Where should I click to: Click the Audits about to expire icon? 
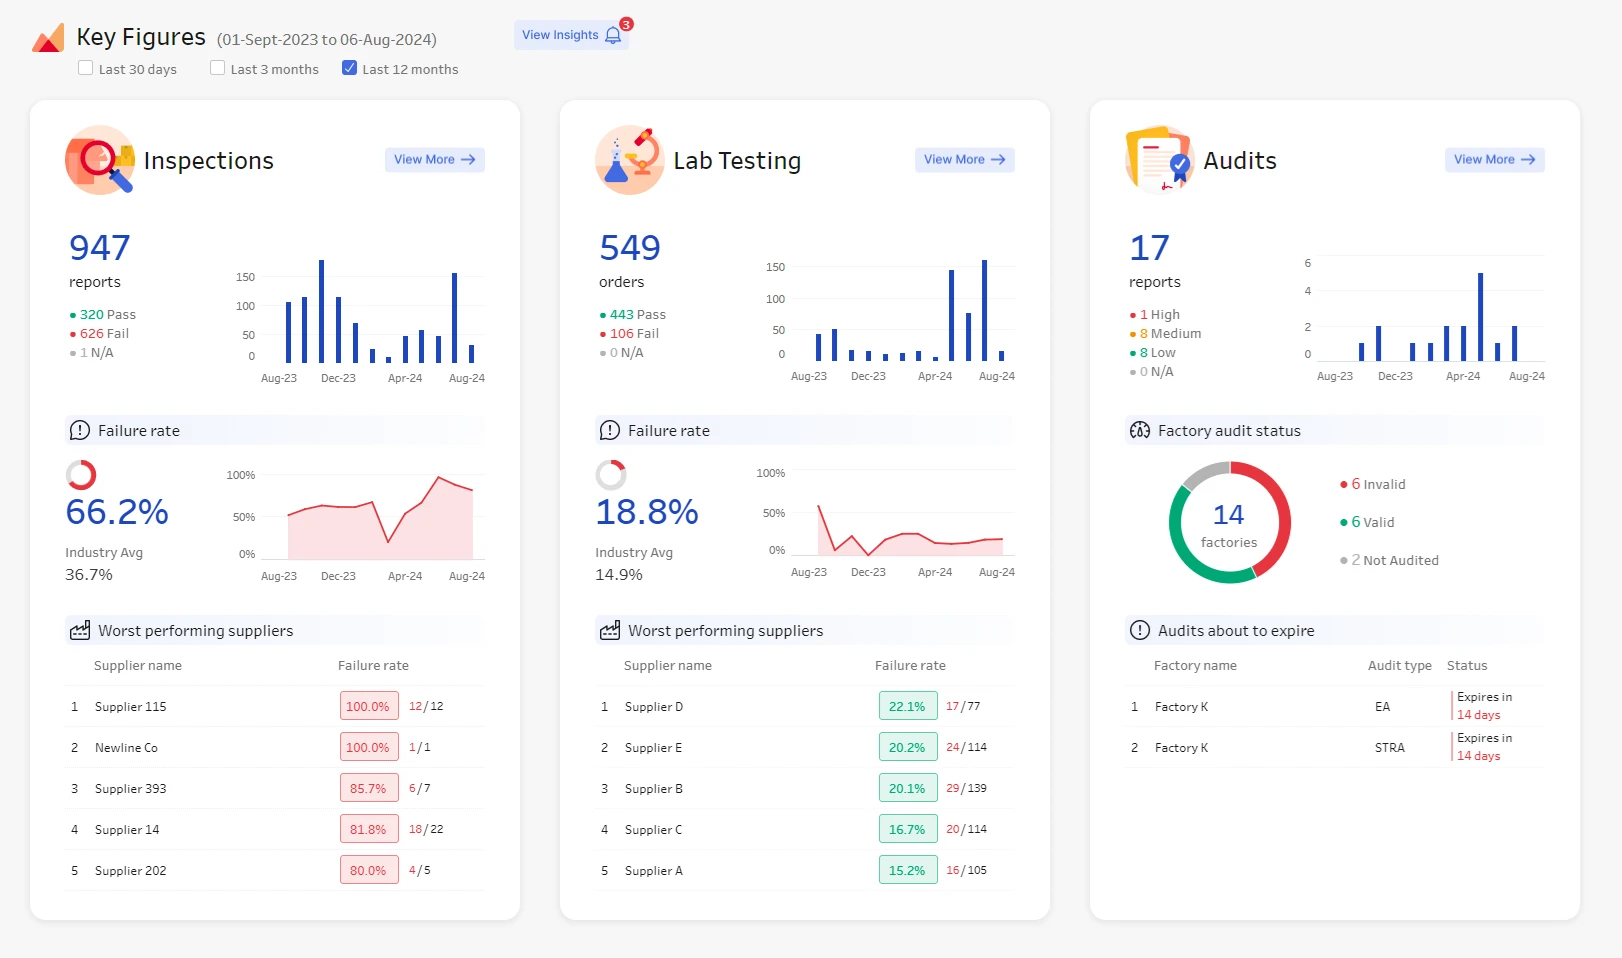pos(1140,631)
